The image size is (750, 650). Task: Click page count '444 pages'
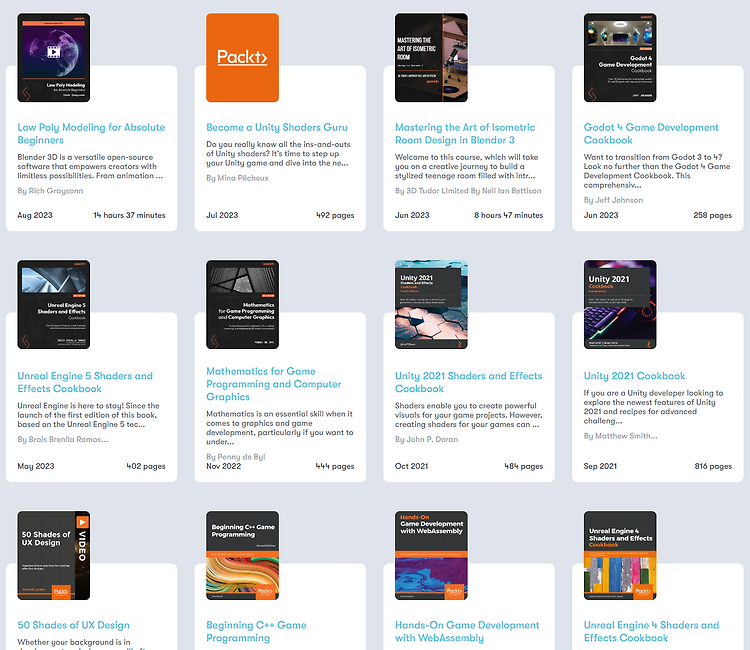(335, 466)
